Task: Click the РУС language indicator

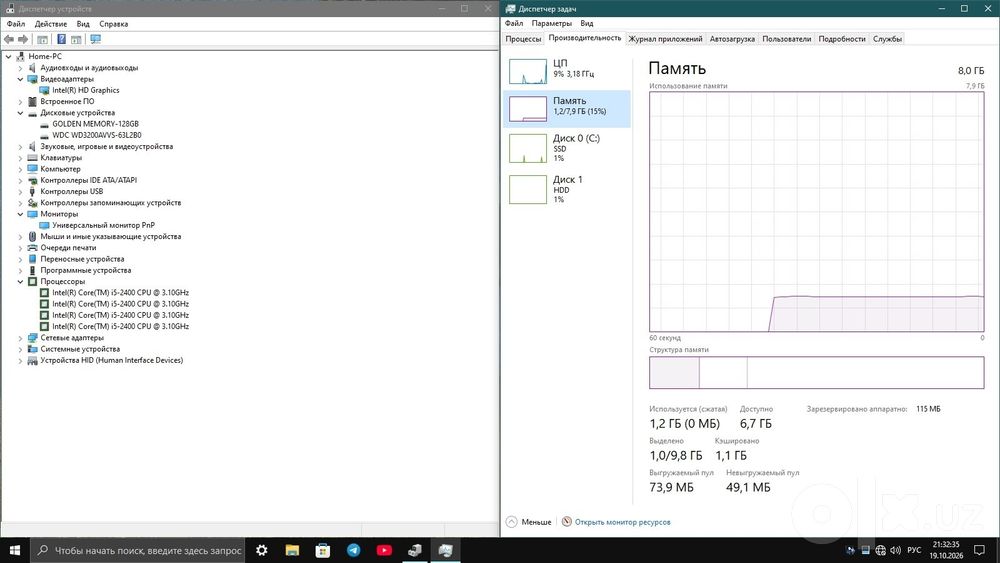Action: pyautogui.click(x=914, y=550)
